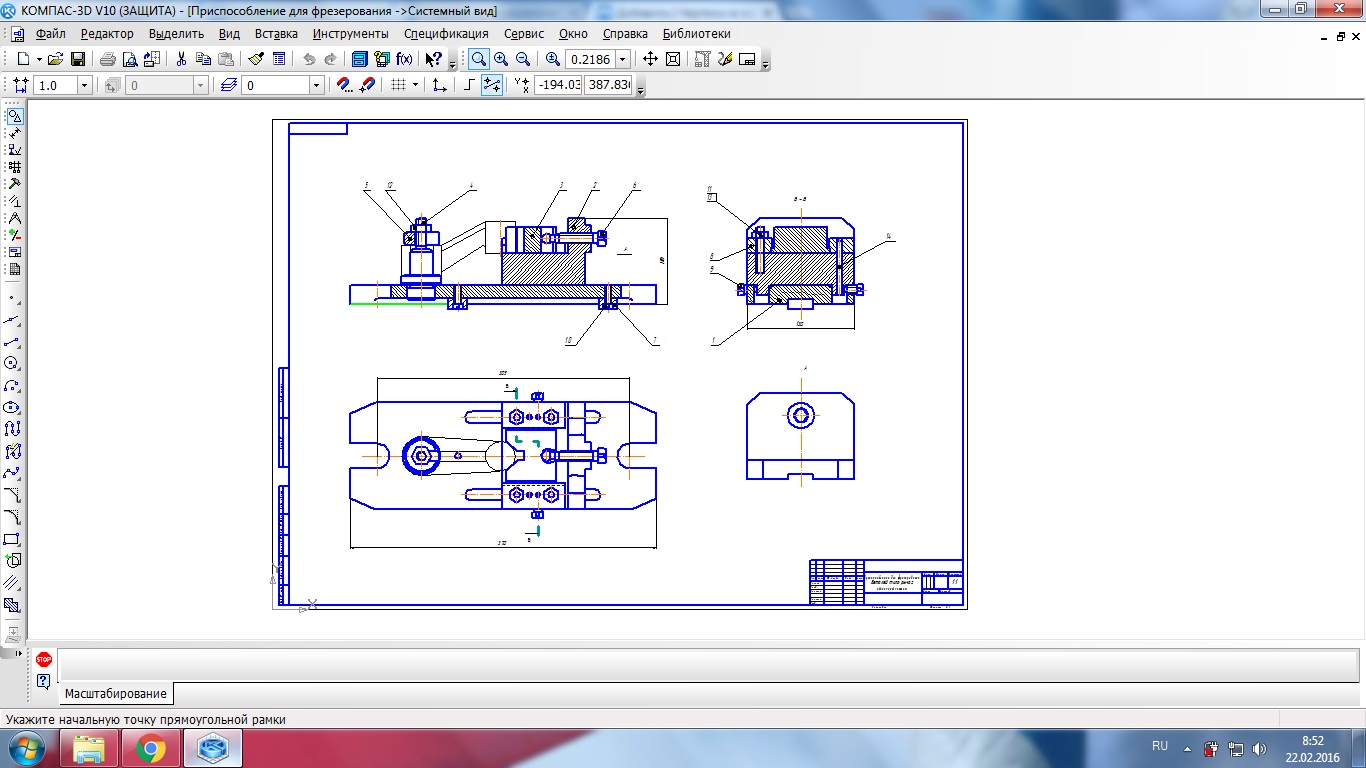The height and width of the screenshot is (768, 1366).
Task: Select the Point tool
Action: [x=13, y=298]
